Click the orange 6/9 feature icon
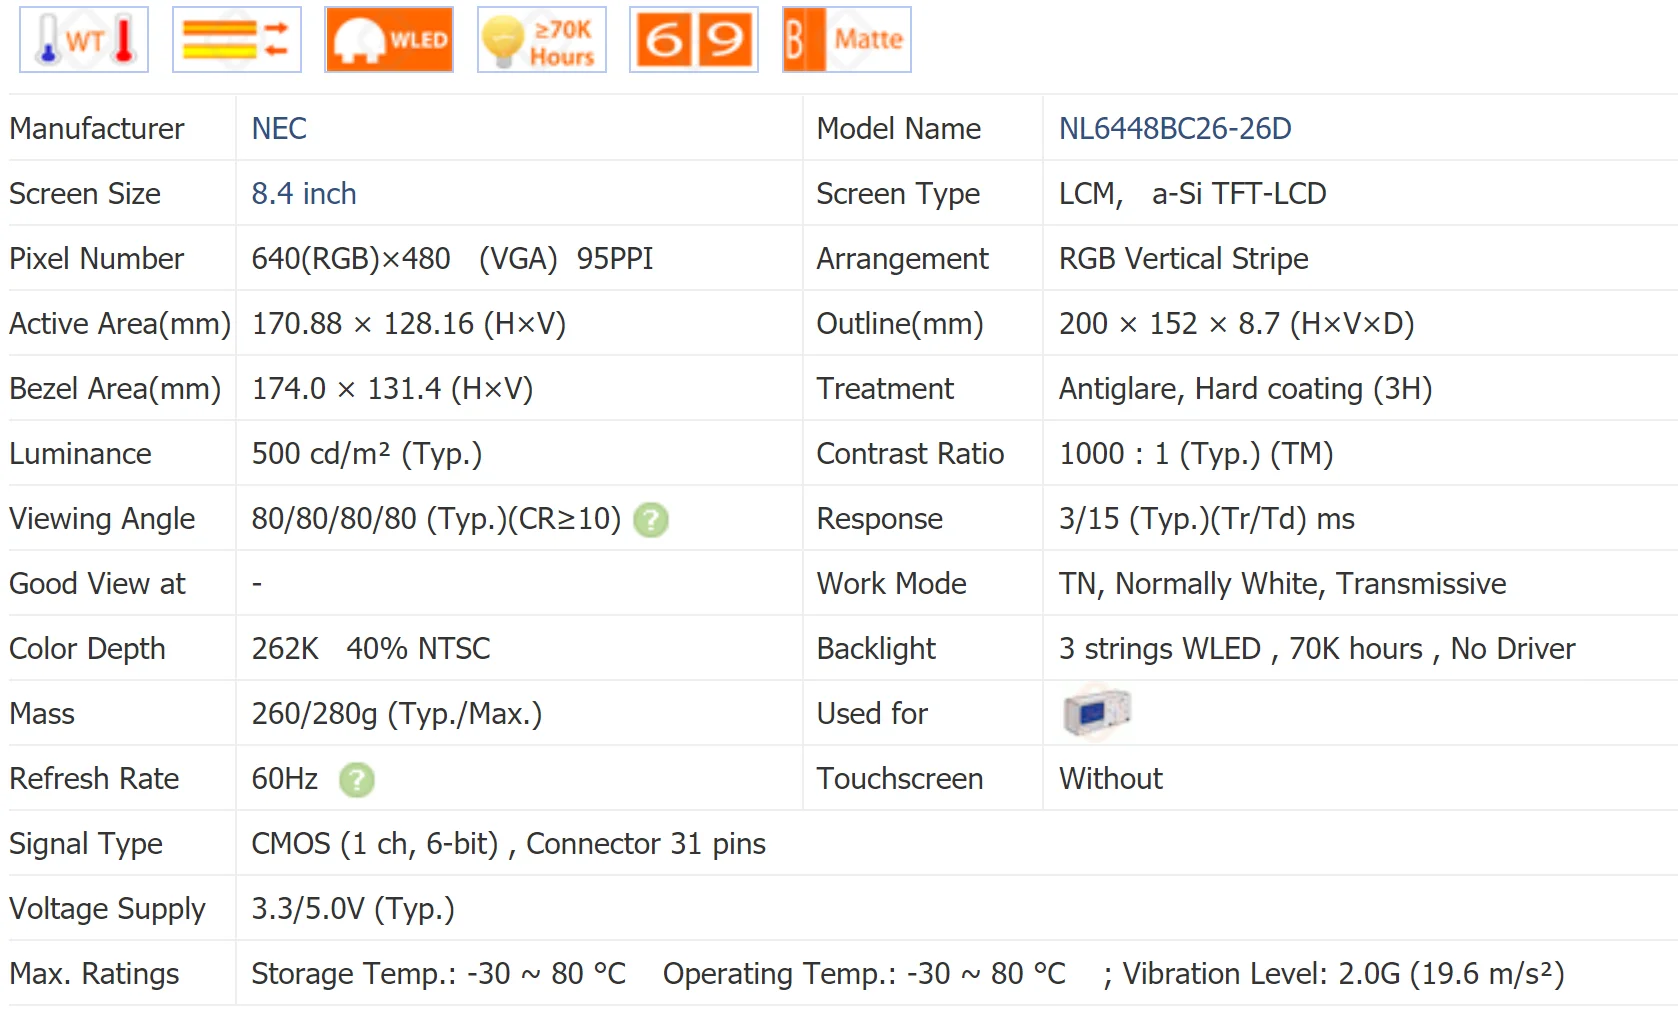The image size is (1678, 1015). coord(694,40)
